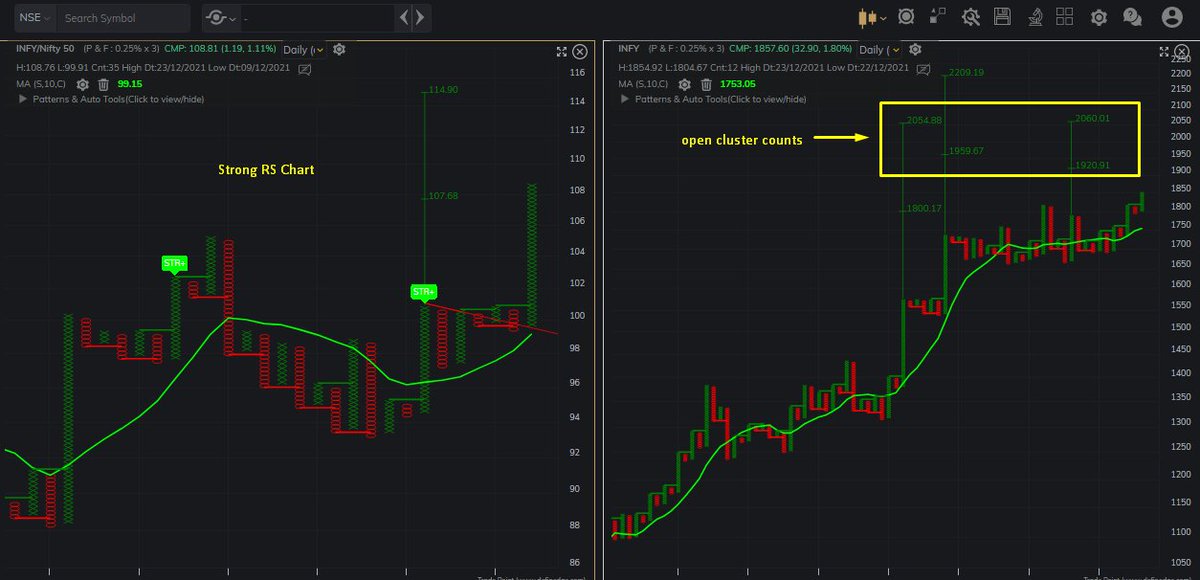Click the empty watchlist name field
Screen dimensions: 1200x580
[x=316, y=17]
